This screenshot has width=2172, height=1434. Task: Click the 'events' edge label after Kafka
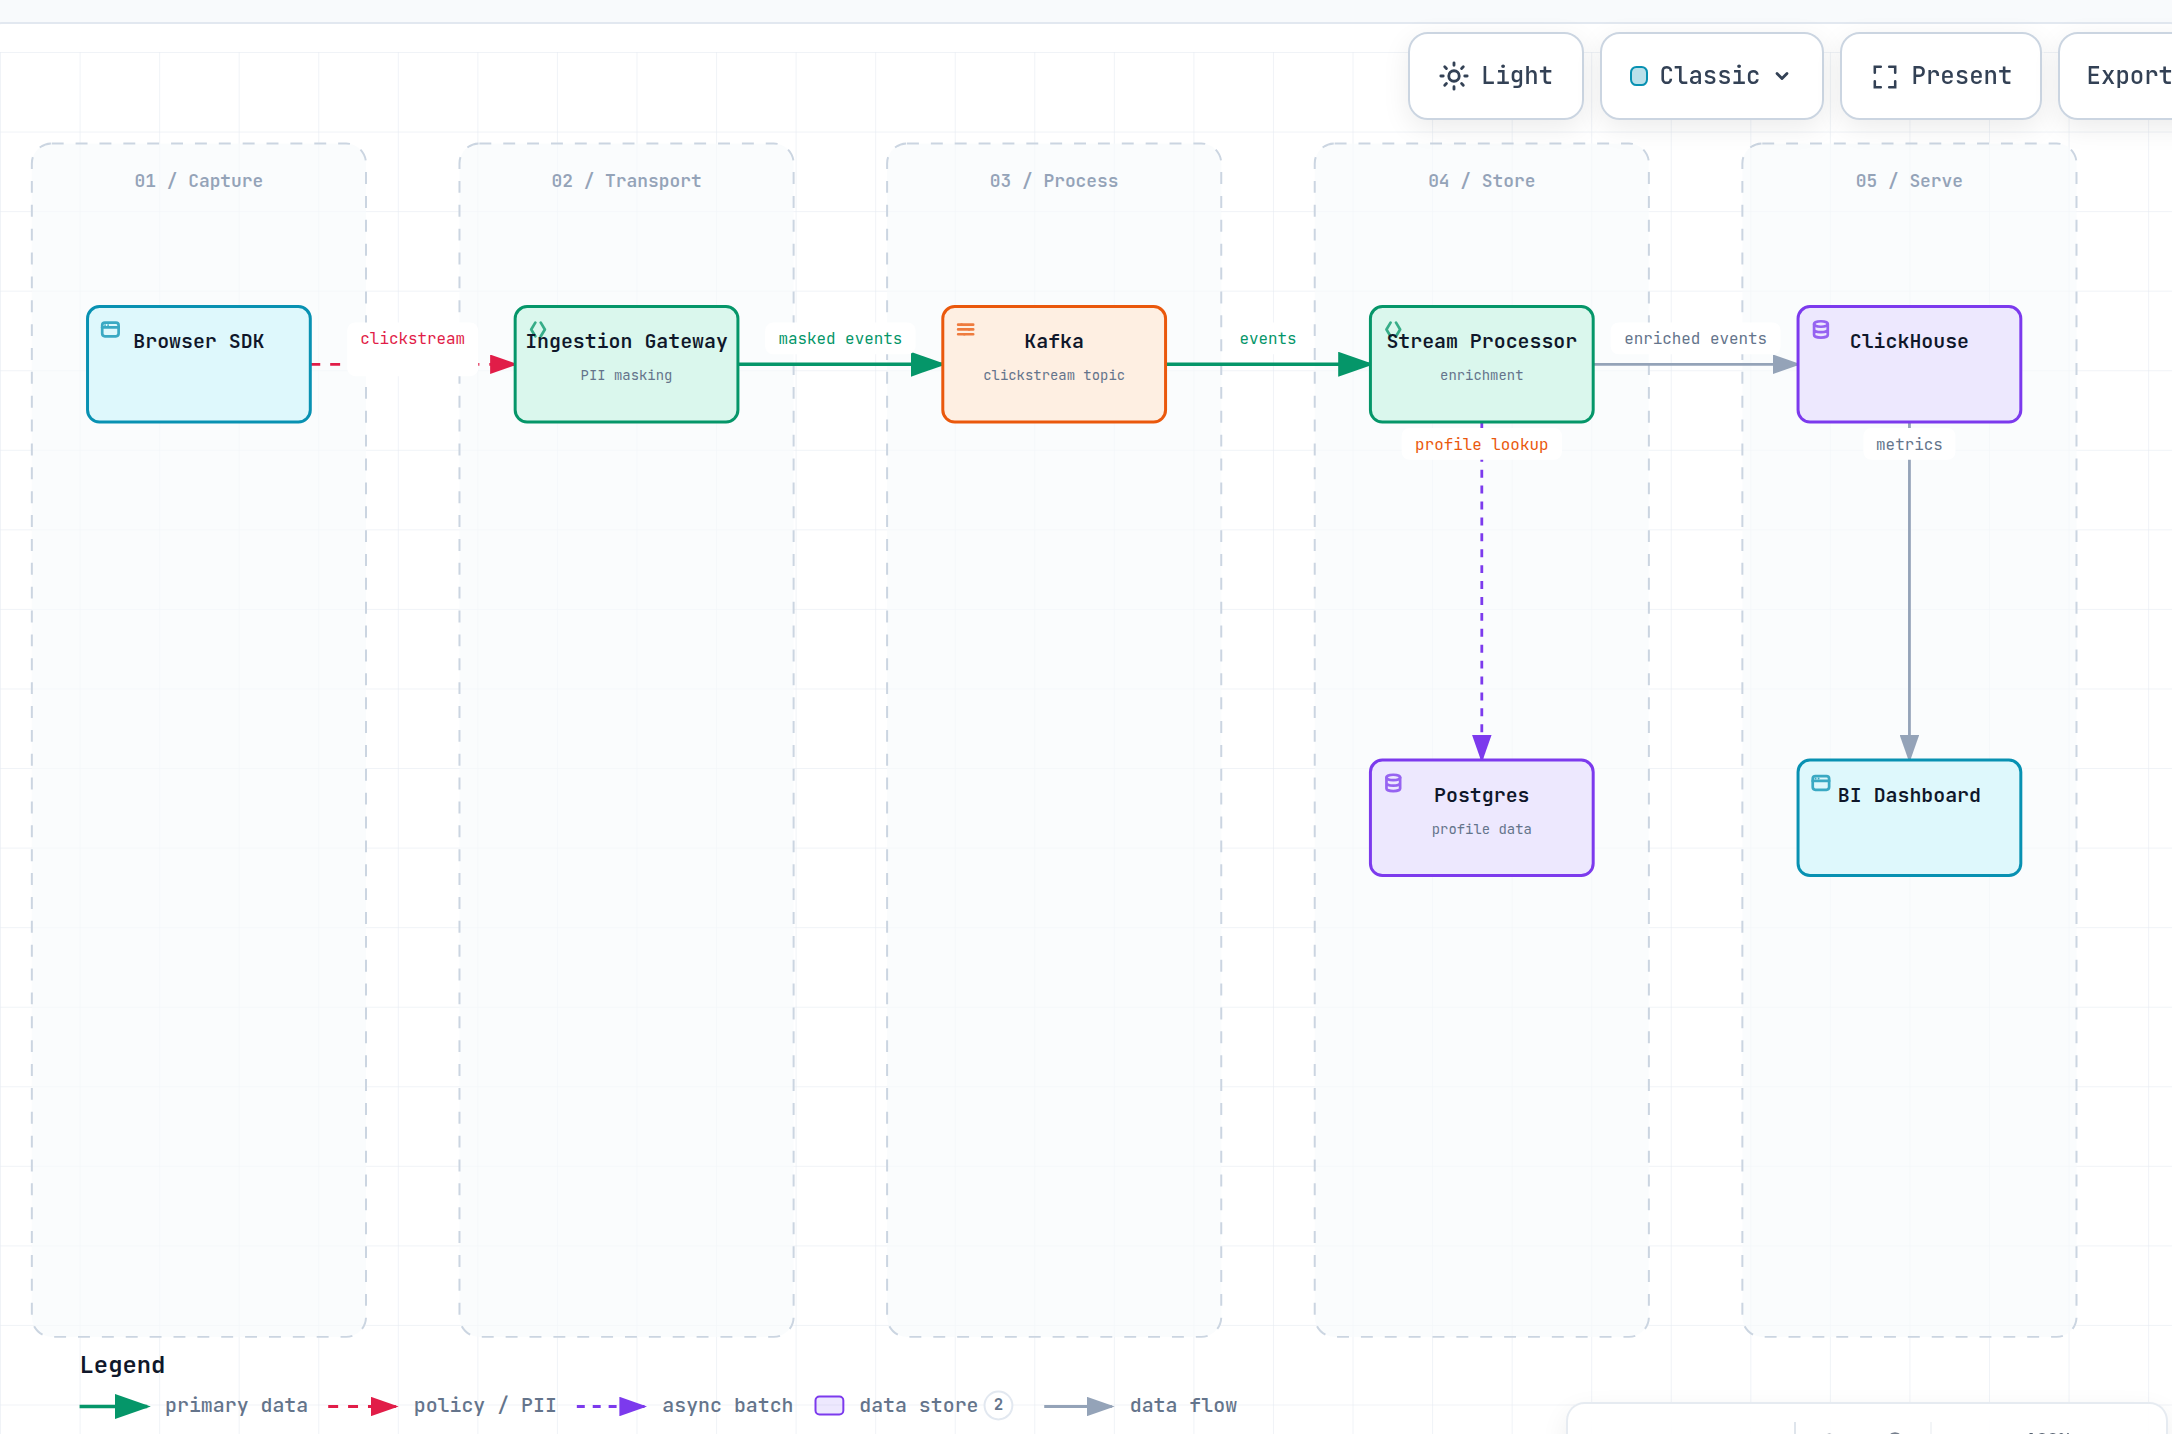click(1268, 339)
